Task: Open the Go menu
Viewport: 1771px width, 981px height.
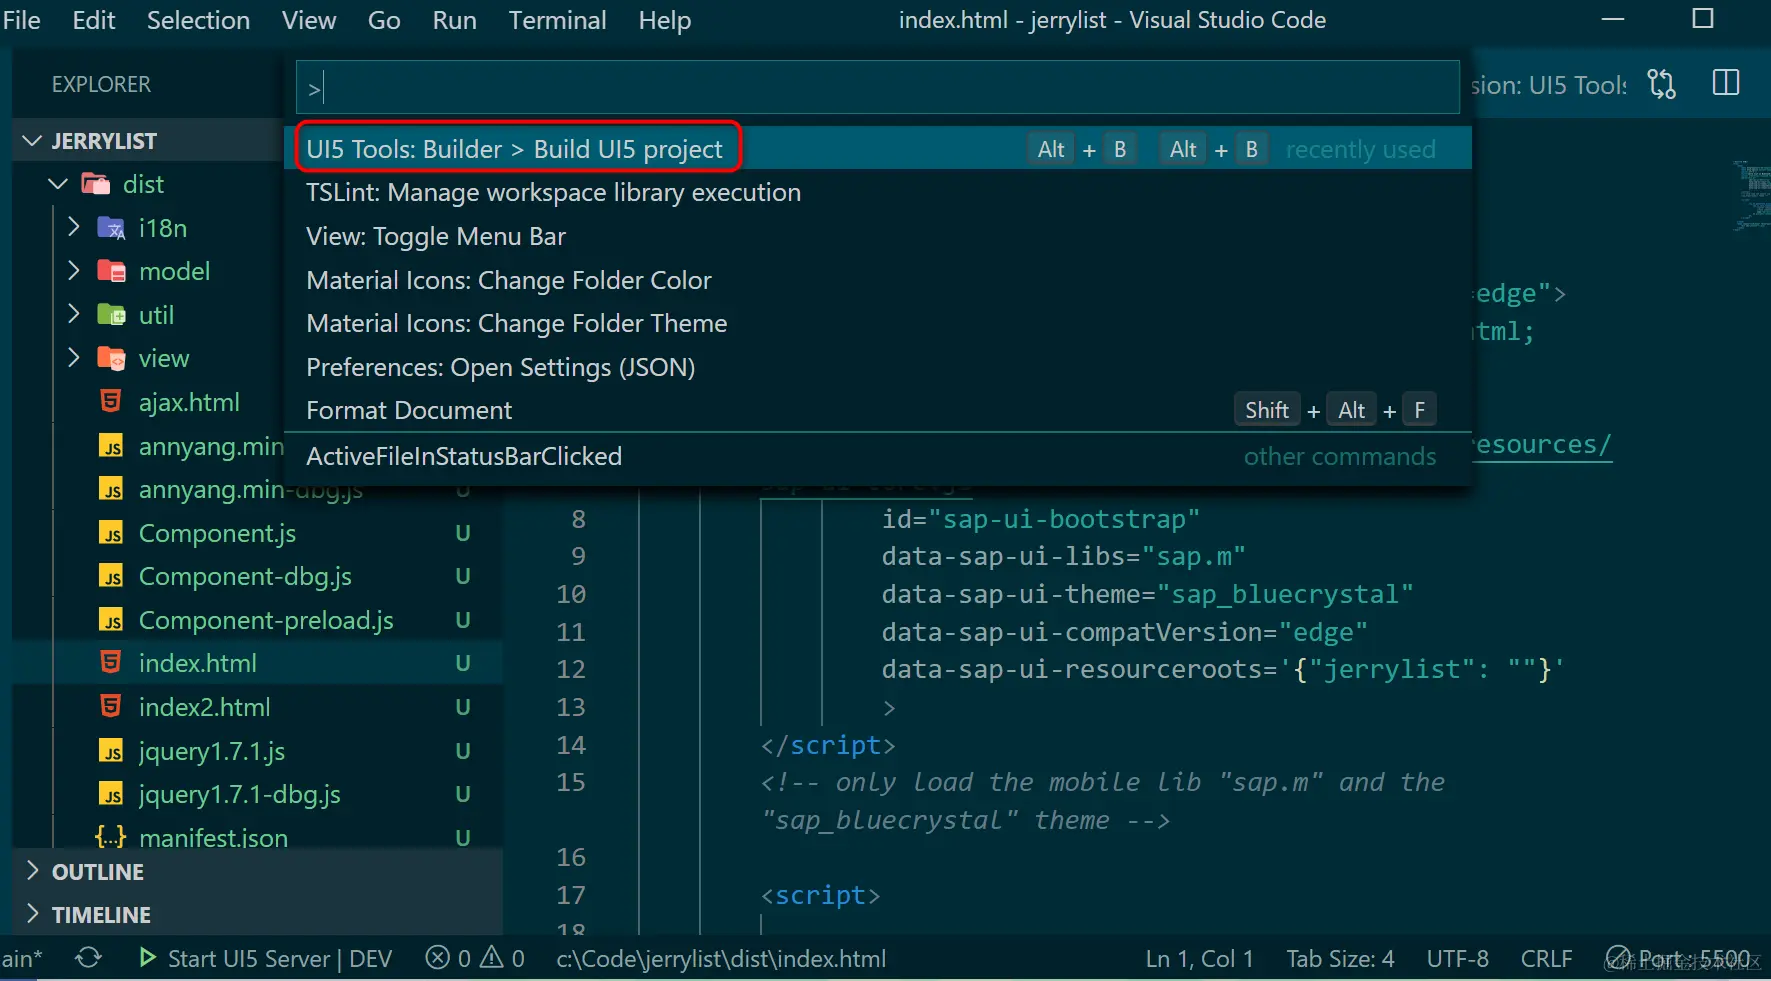Action: click(384, 20)
